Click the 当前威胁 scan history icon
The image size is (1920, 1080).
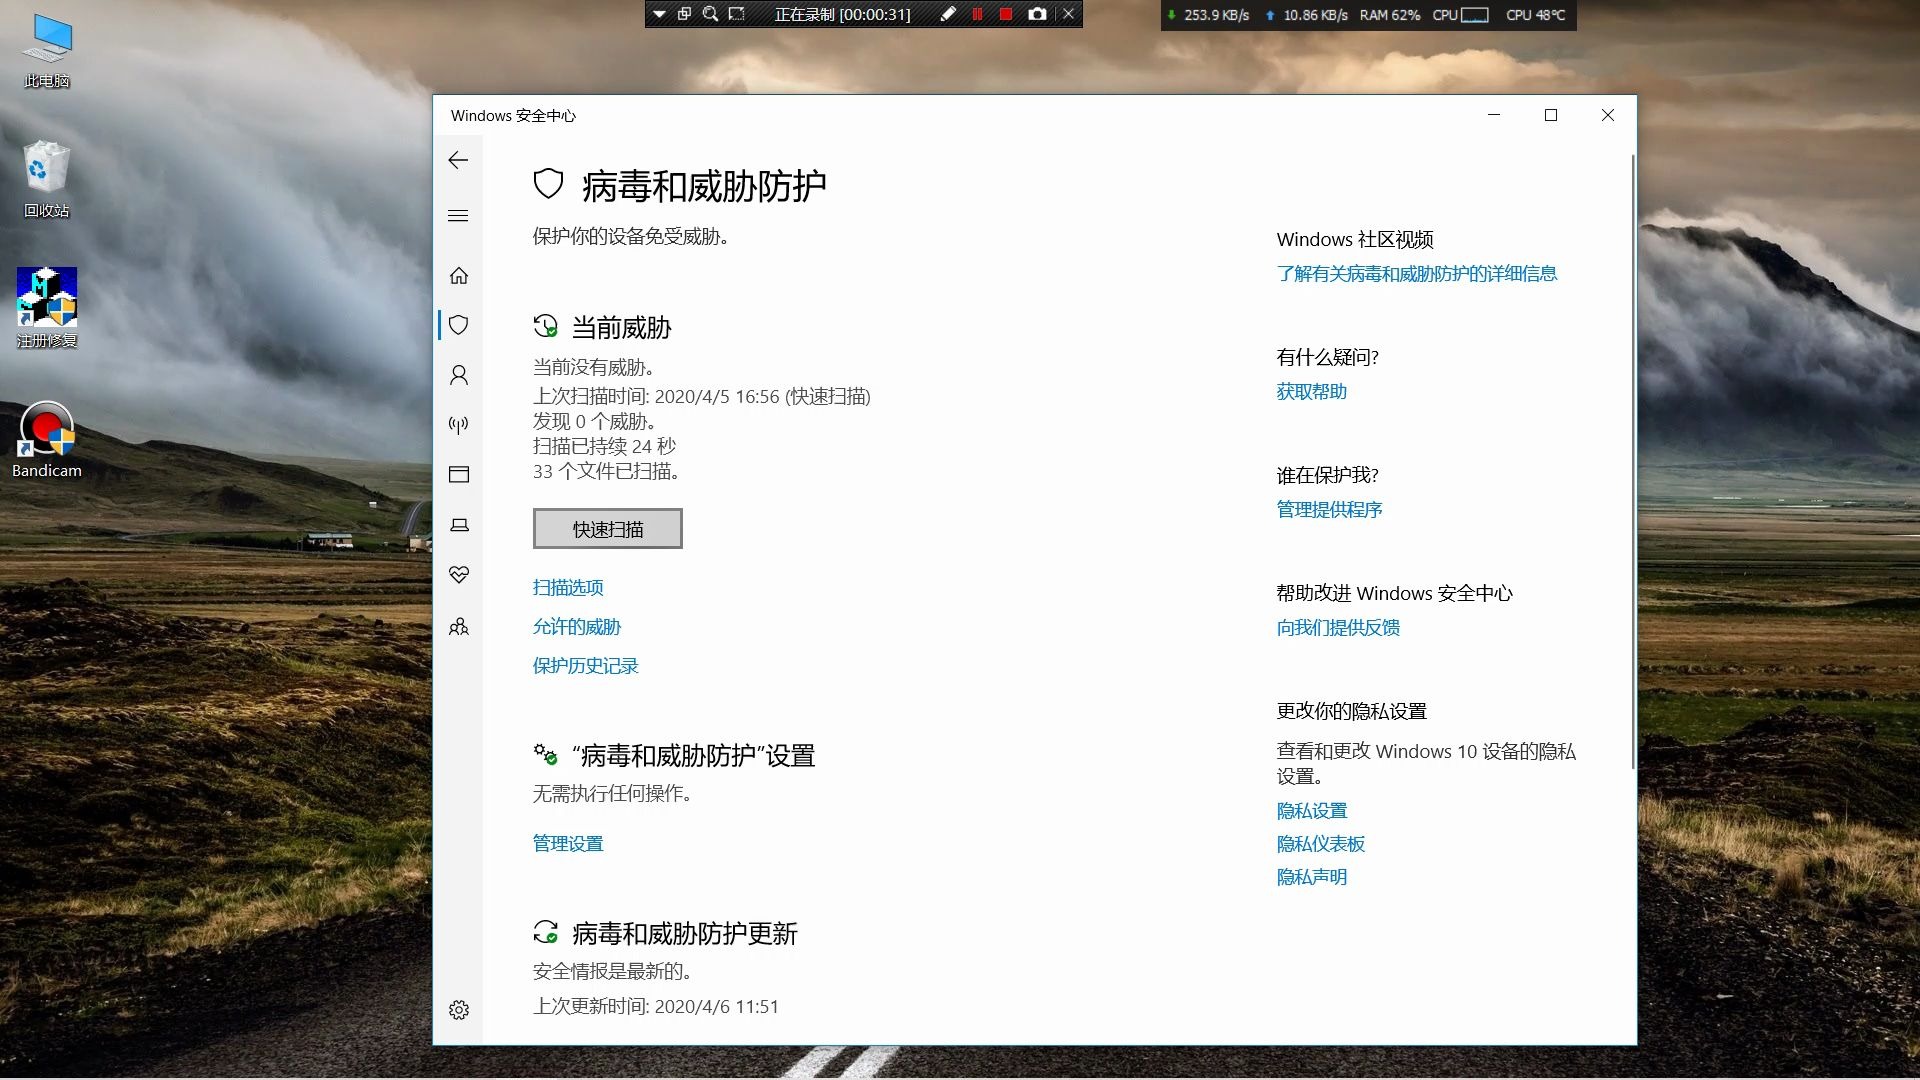pyautogui.click(x=545, y=326)
